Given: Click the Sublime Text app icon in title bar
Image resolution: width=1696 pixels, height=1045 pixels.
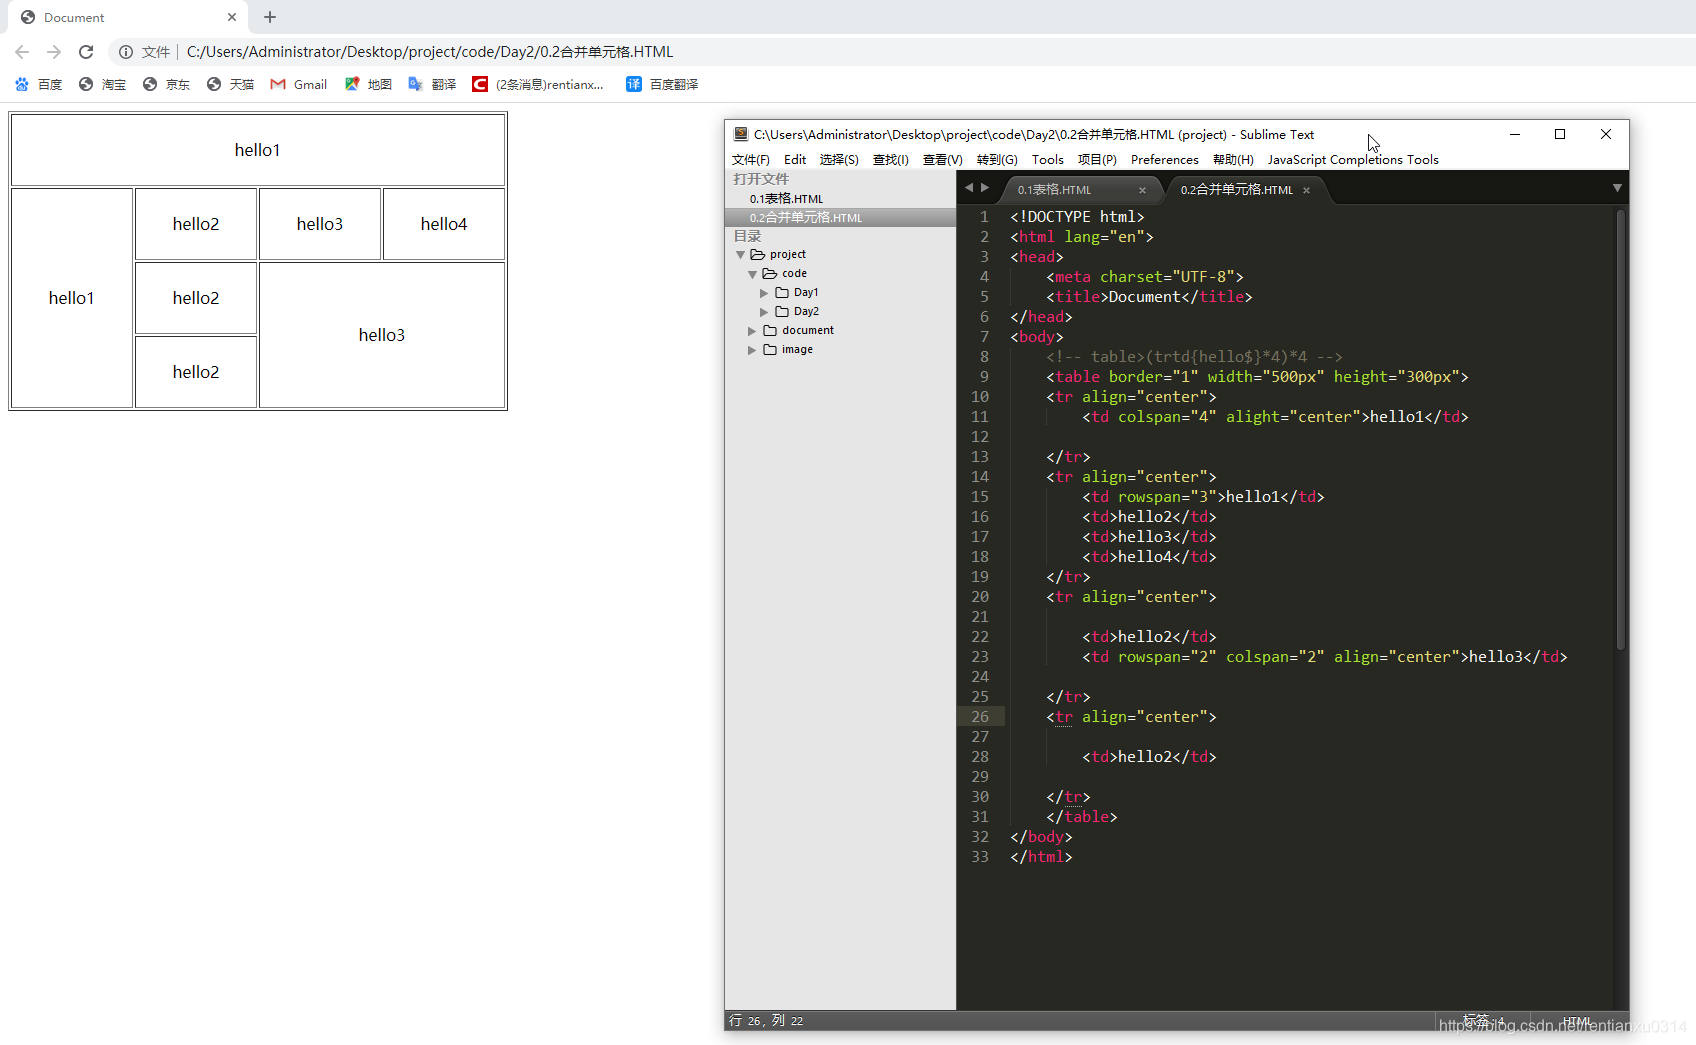Looking at the screenshot, I should pos(741,134).
